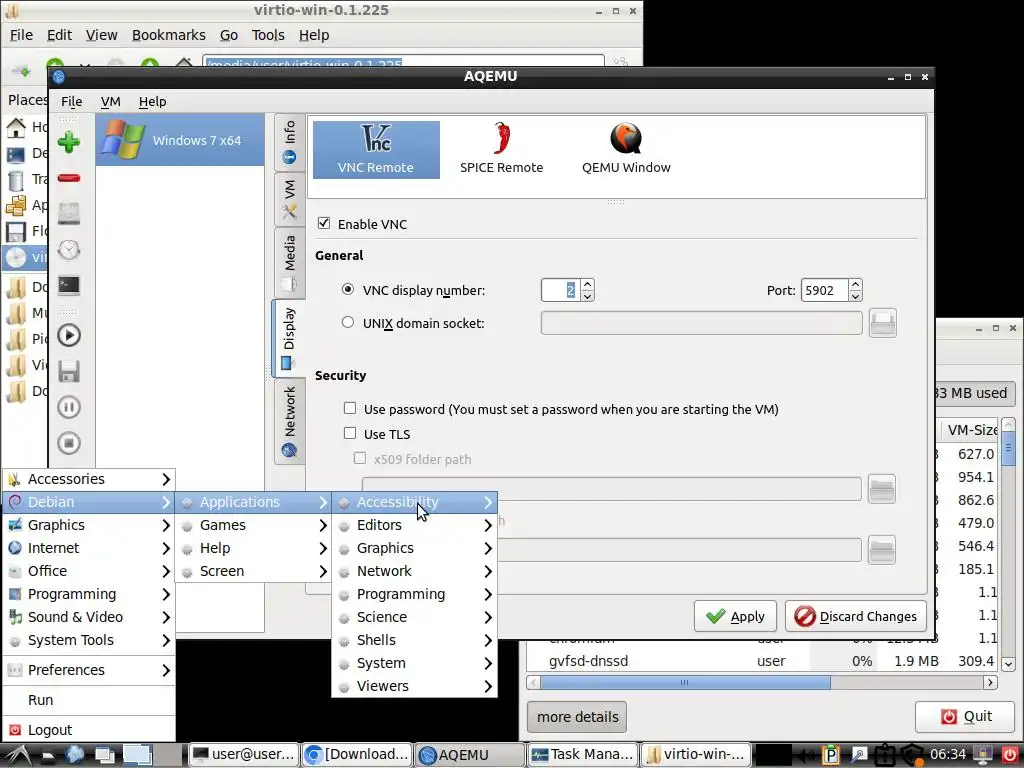Image resolution: width=1024 pixels, height=768 pixels.
Task: Switch to the Info vertical tab
Action: (289, 142)
